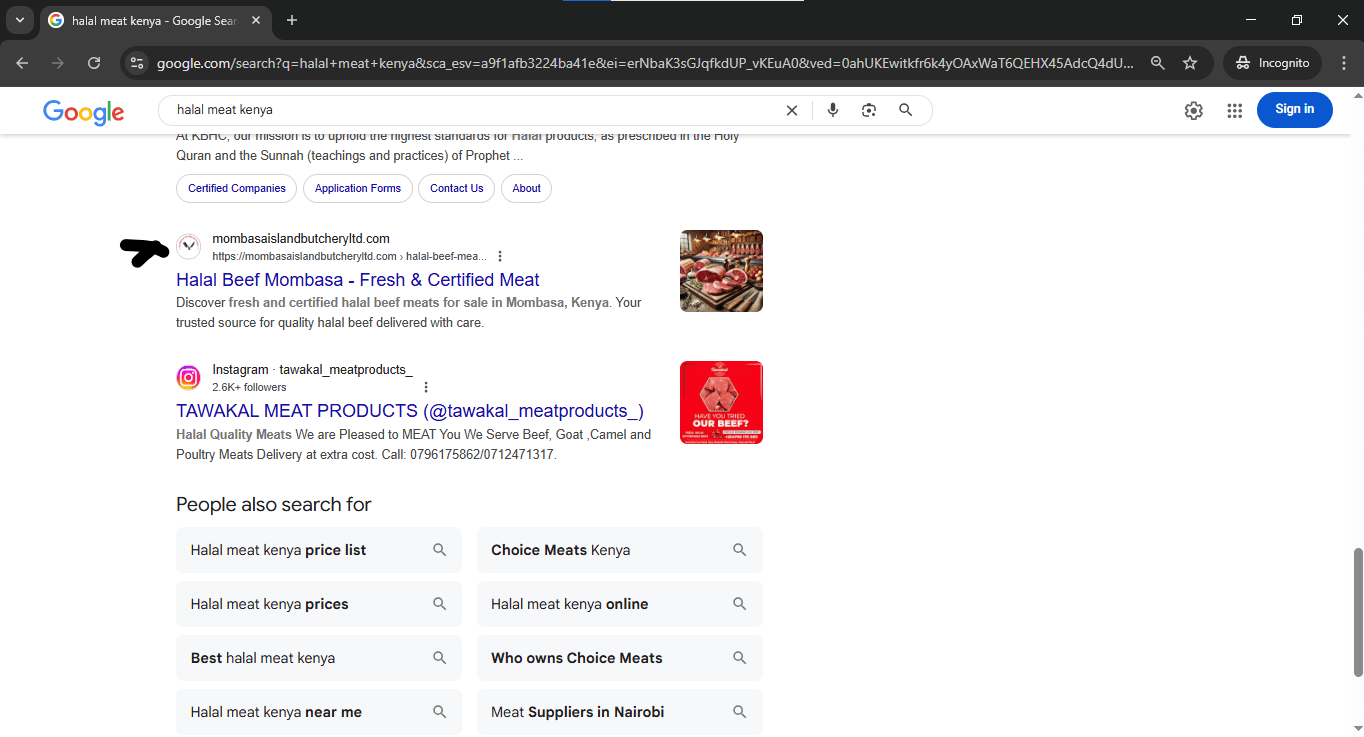Click the Google search box text
The image size is (1364, 737).
(x=225, y=110)
